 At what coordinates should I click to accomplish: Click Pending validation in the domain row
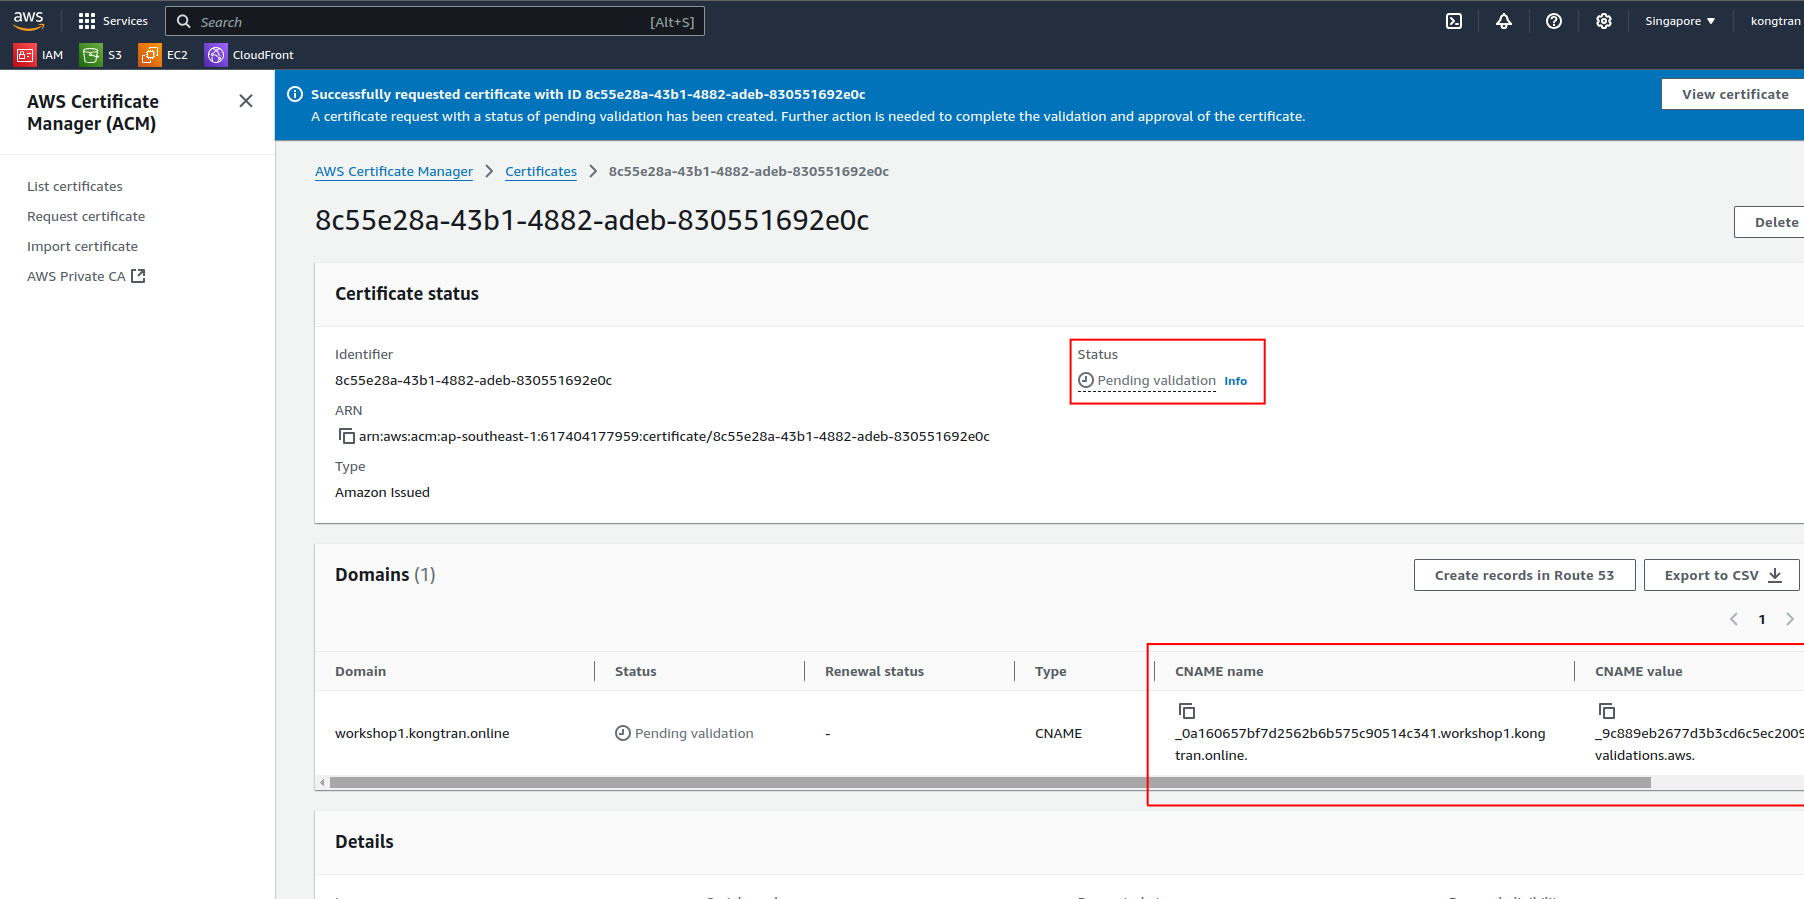pos(685,733)
